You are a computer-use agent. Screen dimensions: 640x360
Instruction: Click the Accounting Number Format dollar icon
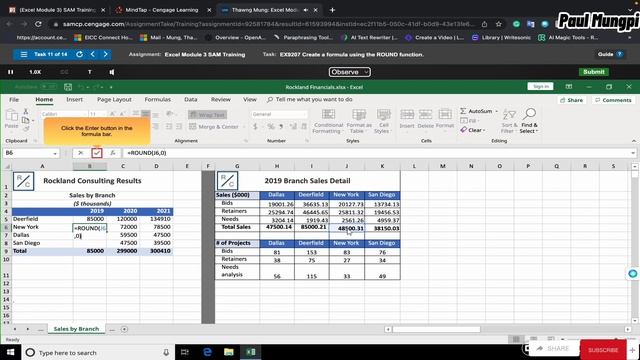pos(255,127)
